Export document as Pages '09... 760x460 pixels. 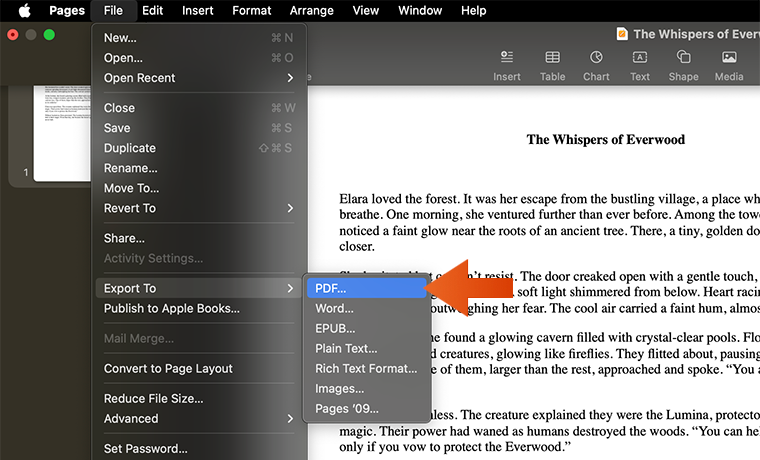coord(367,409)
